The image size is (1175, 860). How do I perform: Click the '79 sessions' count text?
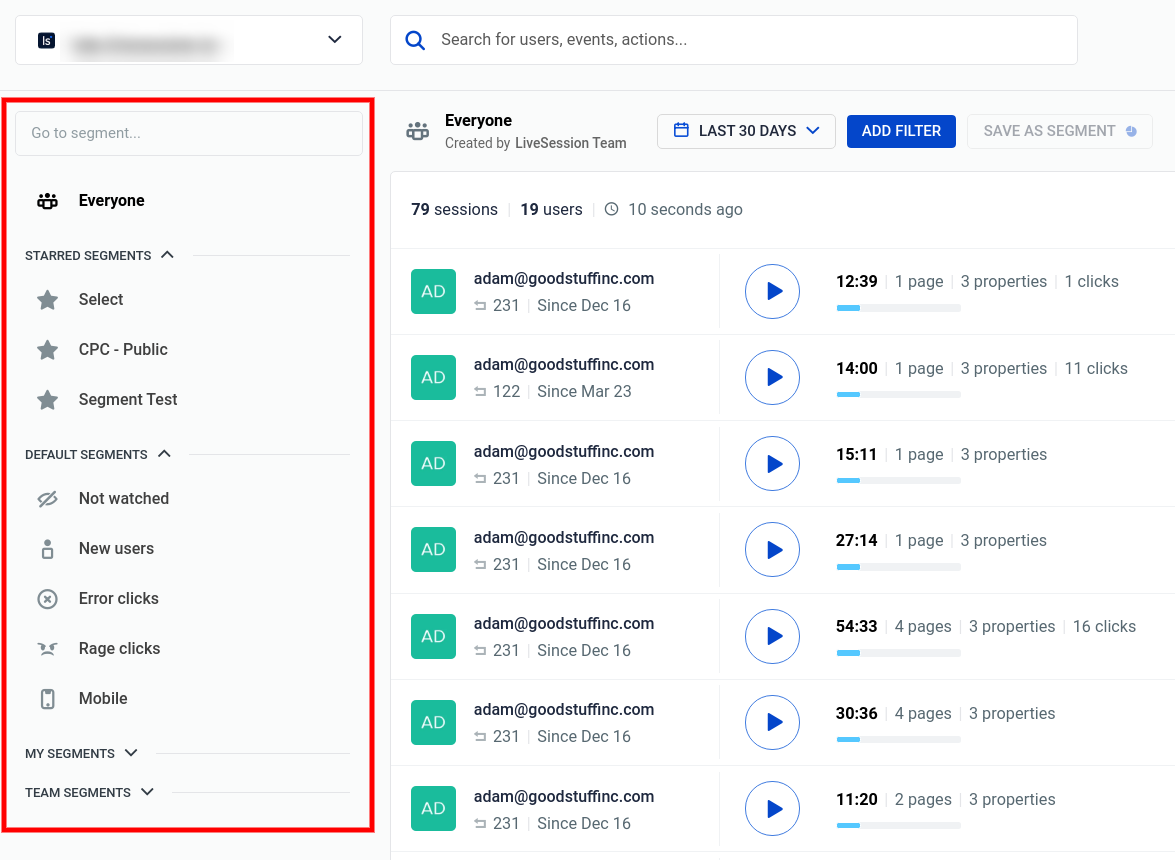pos(454,210)
